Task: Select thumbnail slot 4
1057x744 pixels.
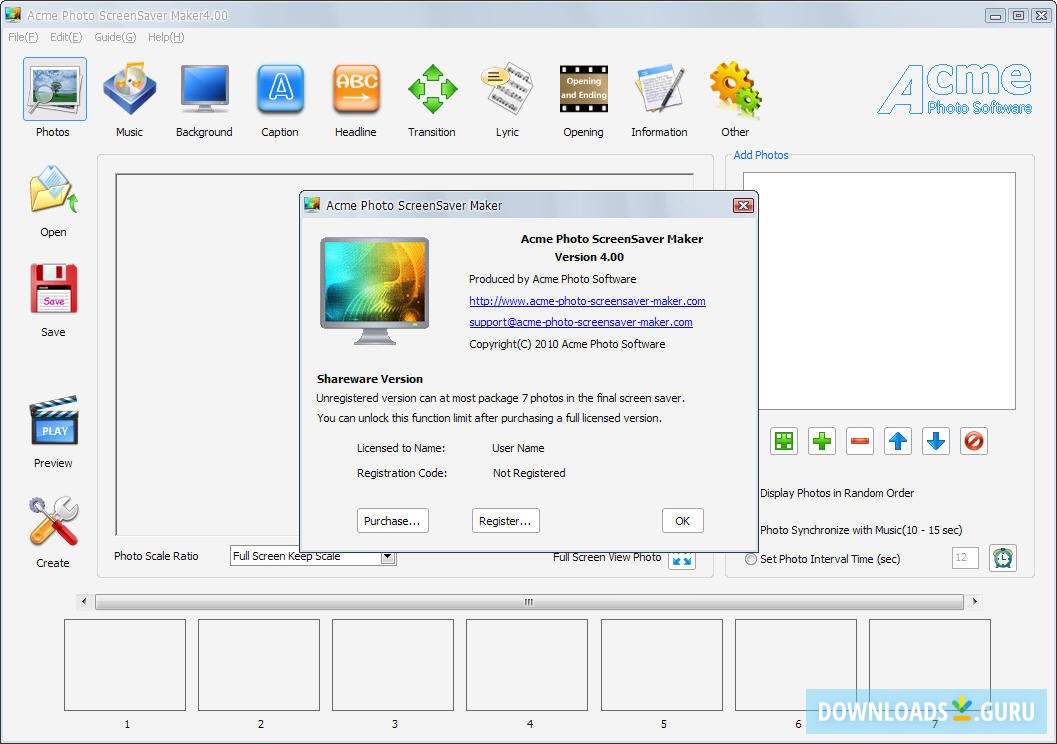Action: click(x=527, y=665)
